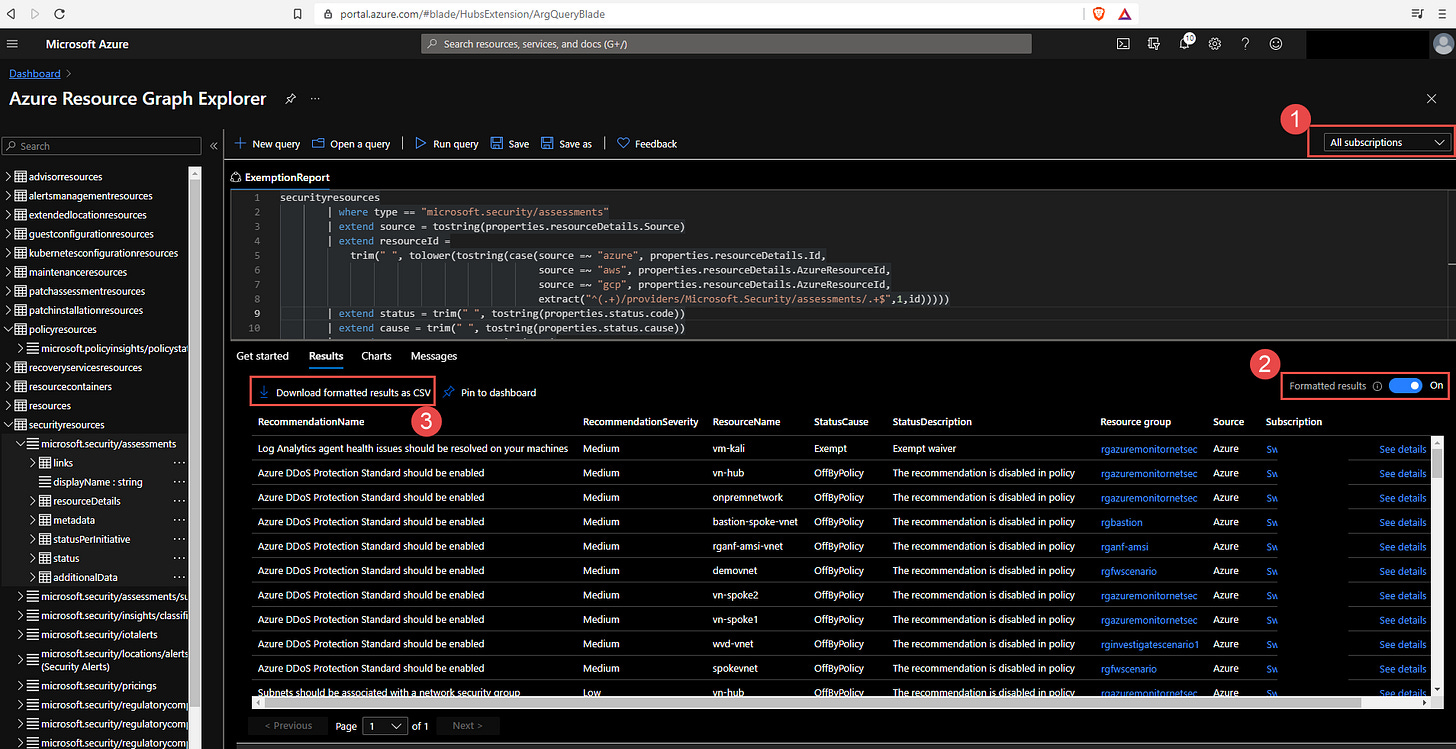Screen dimensions: 1456x749
Task: Open rginvestigatescenario1 resource group link
Action: (1149, 644)
